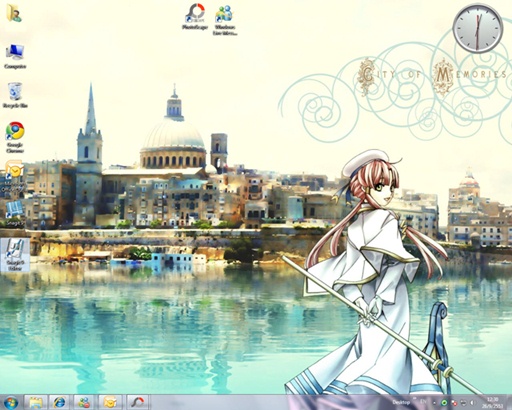The image size is (512, 410).
Task: Show hidden system tray icons
Action: tap(434, 403)
